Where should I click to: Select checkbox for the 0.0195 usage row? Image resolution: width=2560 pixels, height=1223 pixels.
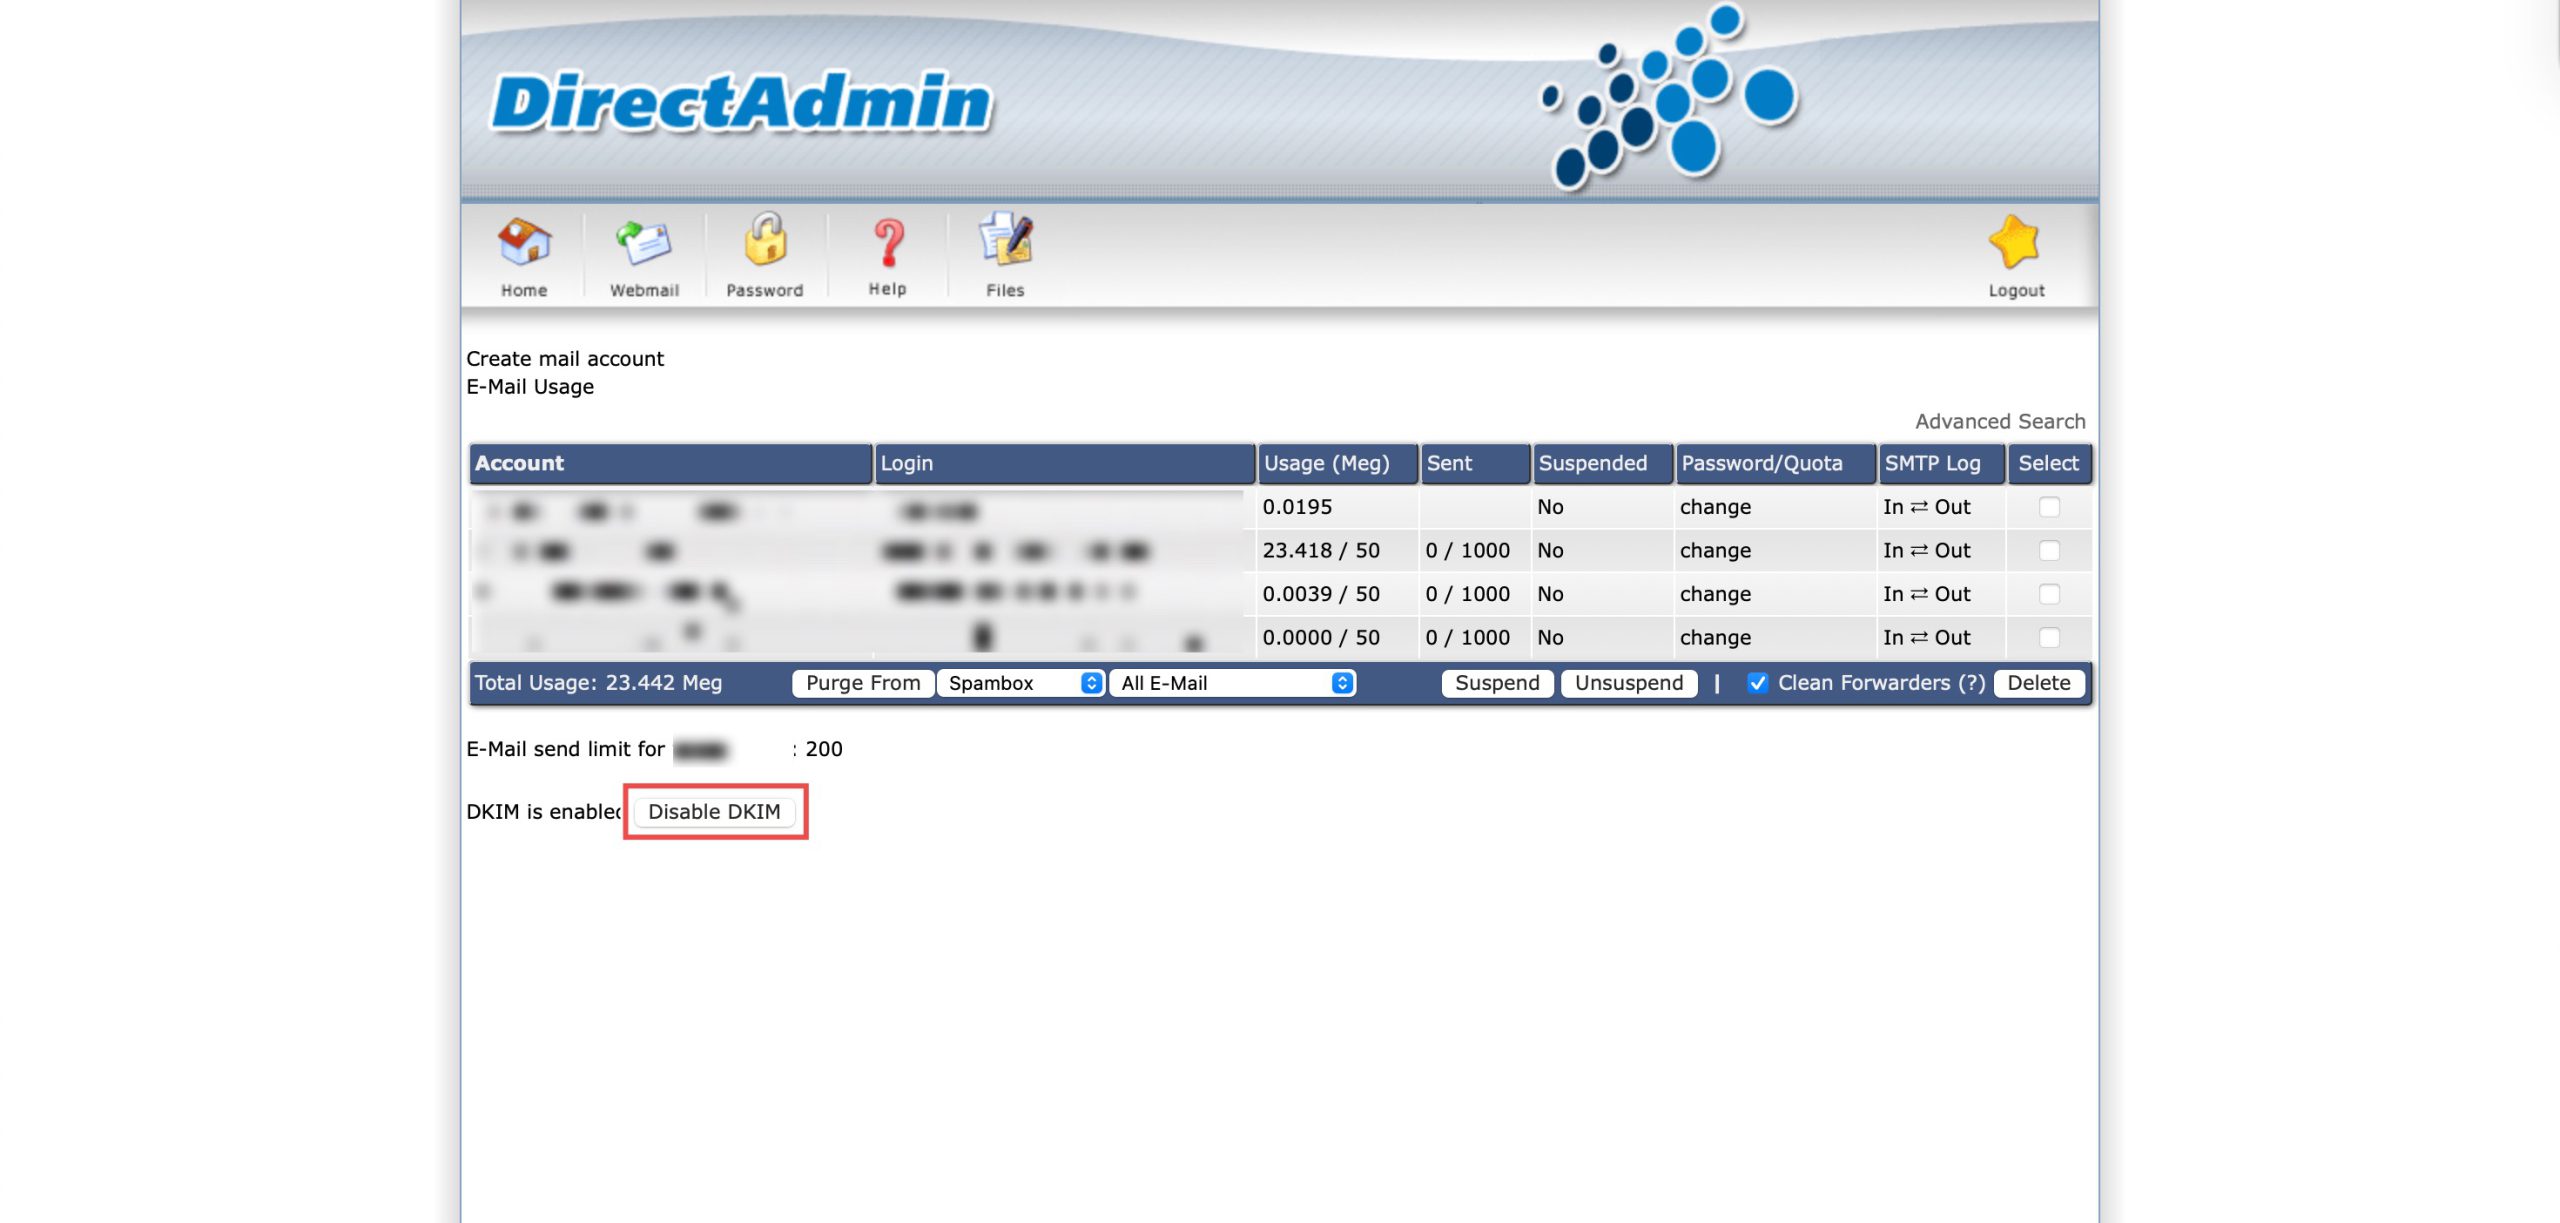coord(2049,507)
